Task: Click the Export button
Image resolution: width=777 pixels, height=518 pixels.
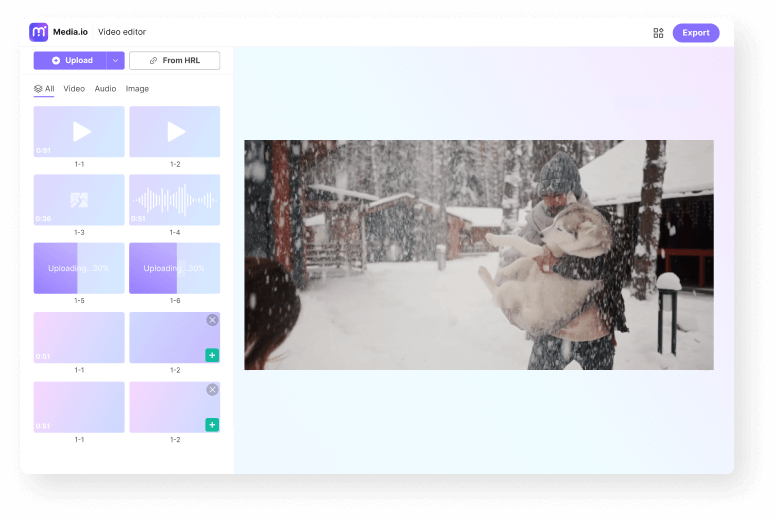Action: 695,33
